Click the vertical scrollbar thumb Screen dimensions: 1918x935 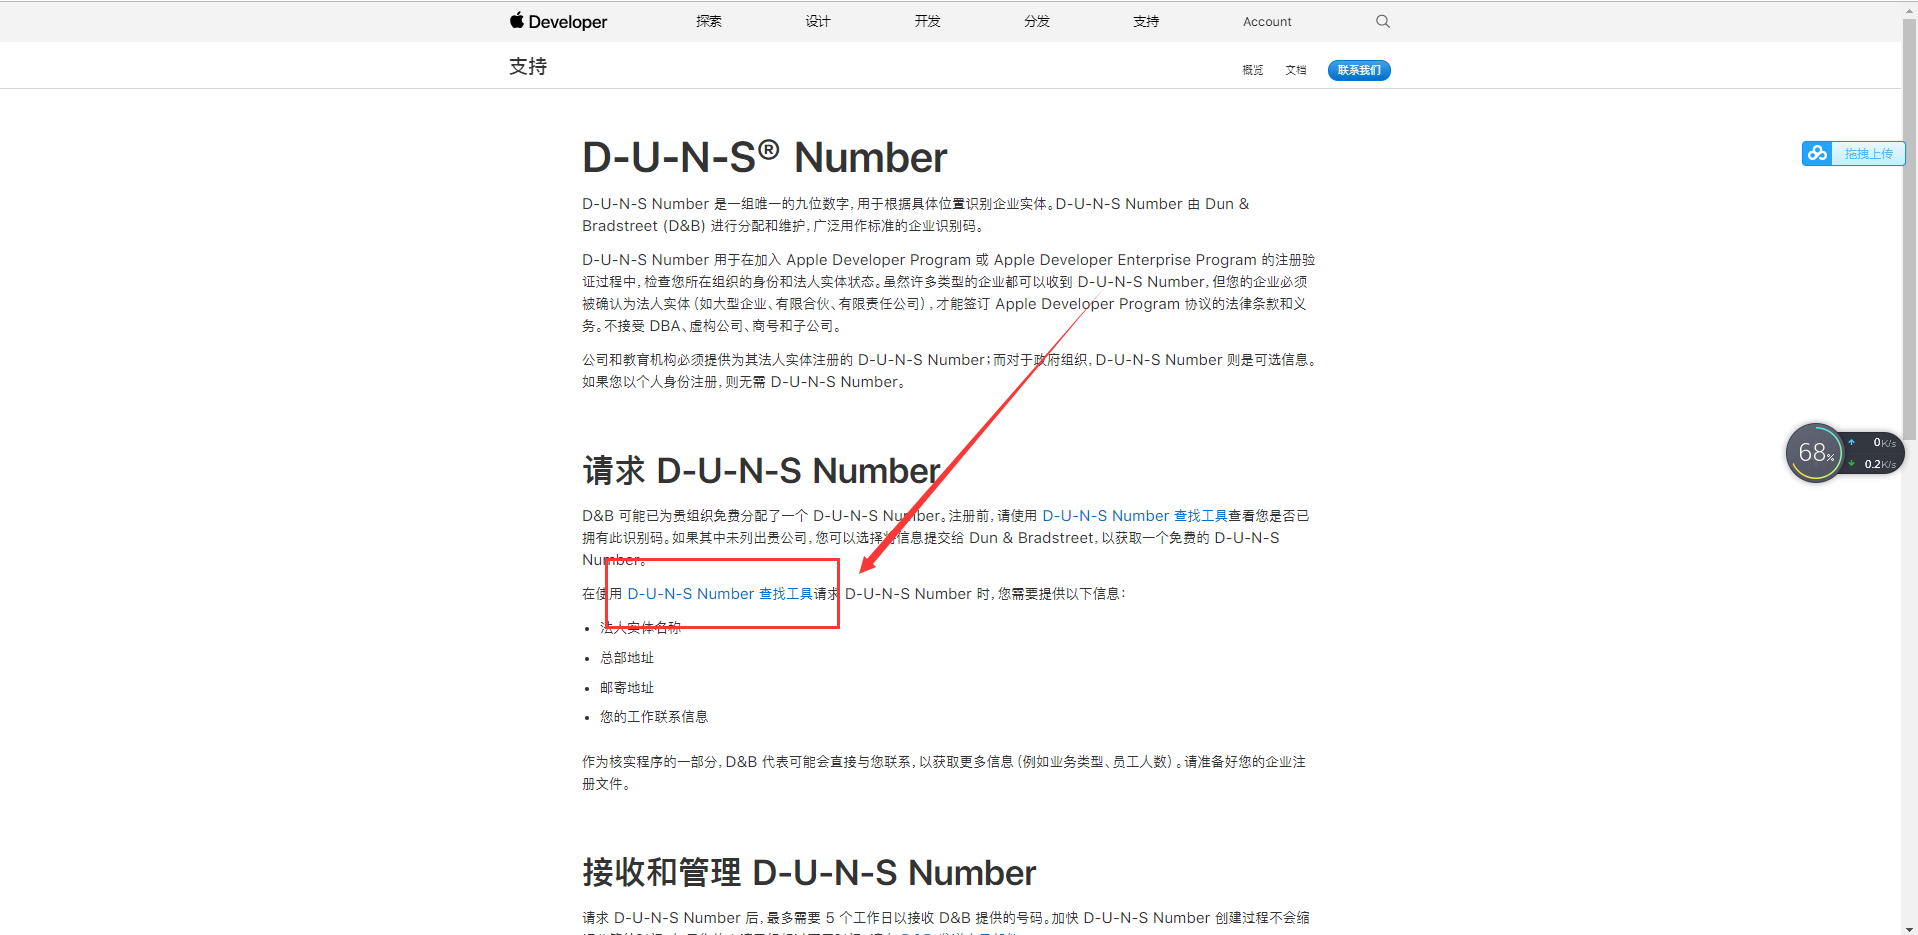coord(1909,228)
